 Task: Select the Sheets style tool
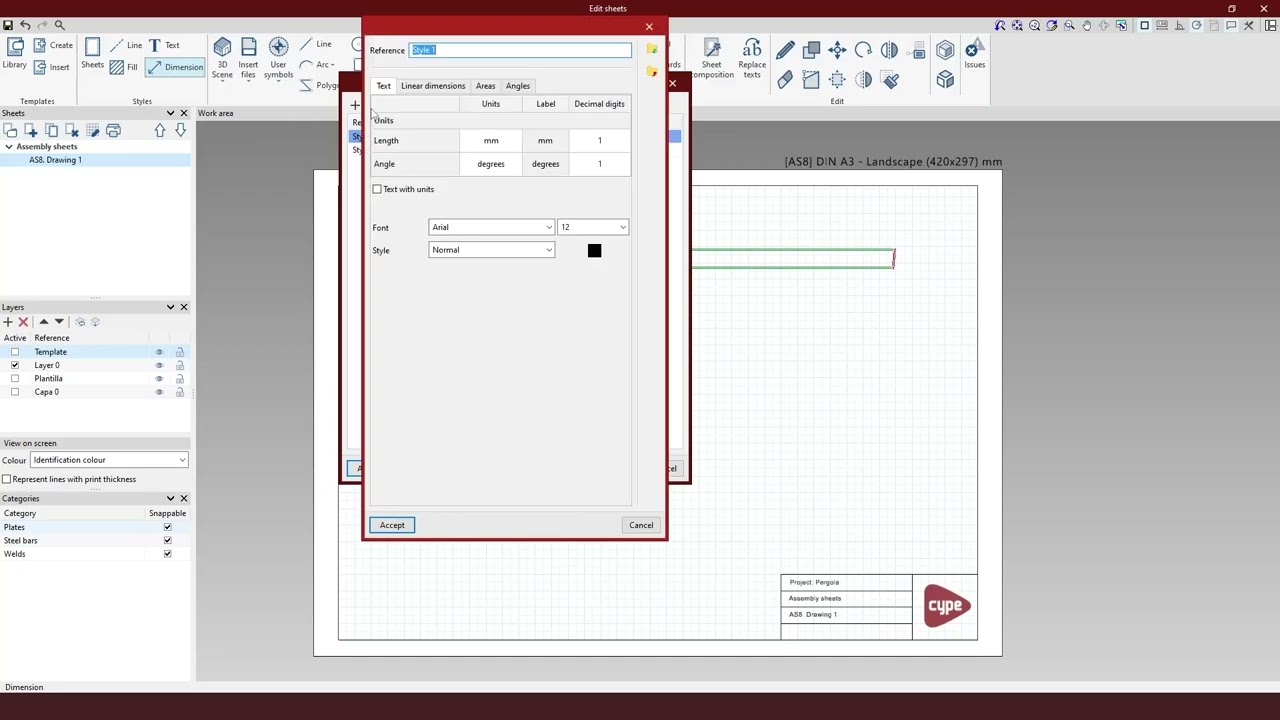click(x=92, y=55)
